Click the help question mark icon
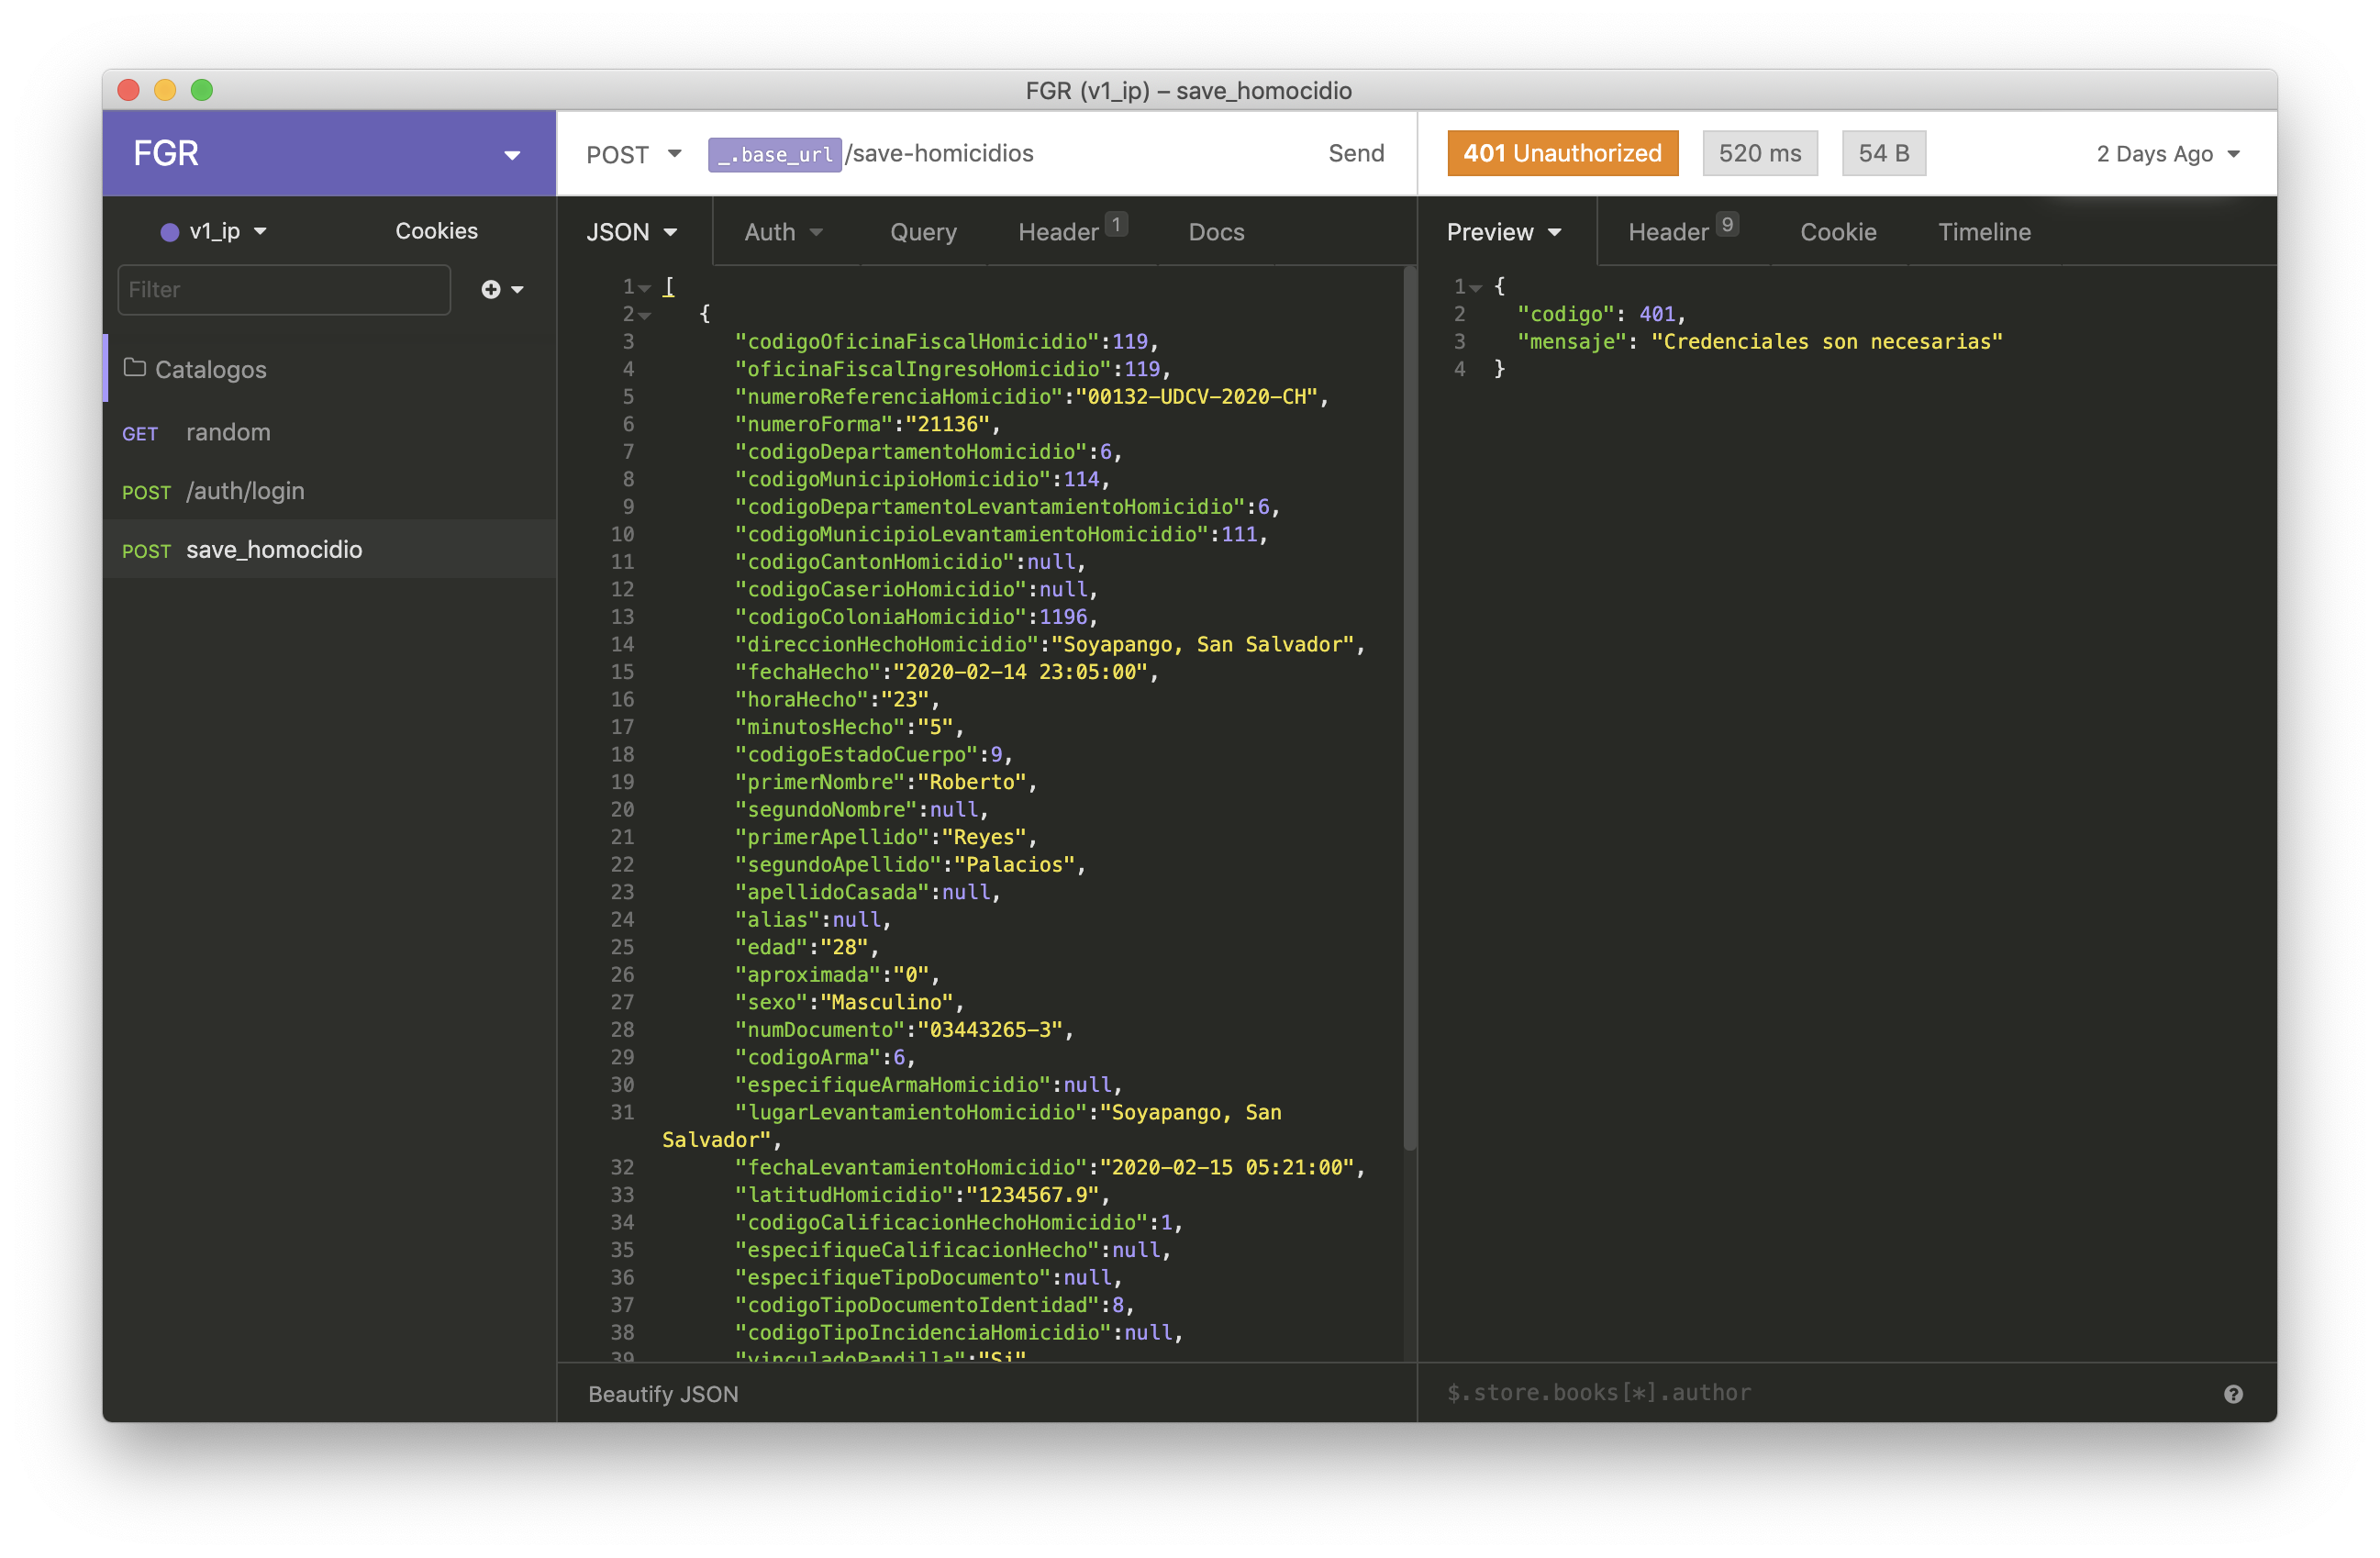 (x=2232, y=1394)
